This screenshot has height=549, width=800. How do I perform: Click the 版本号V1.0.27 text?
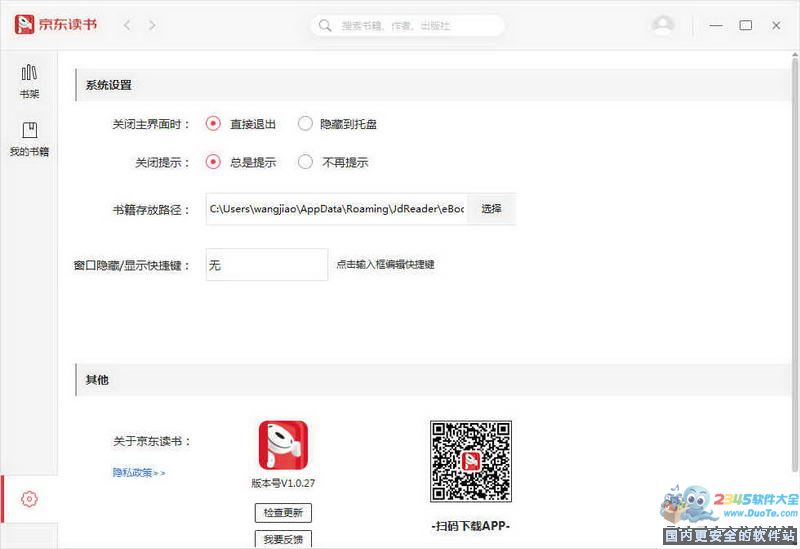pos(283,483)
